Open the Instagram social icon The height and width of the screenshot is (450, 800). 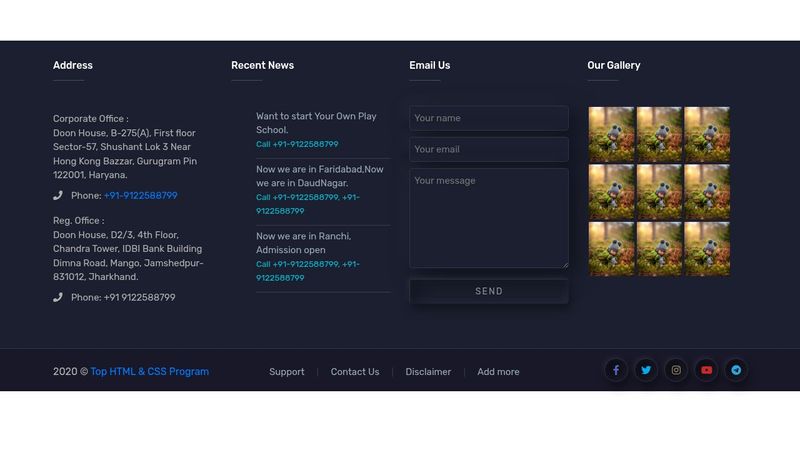click(x=676, y=370)
